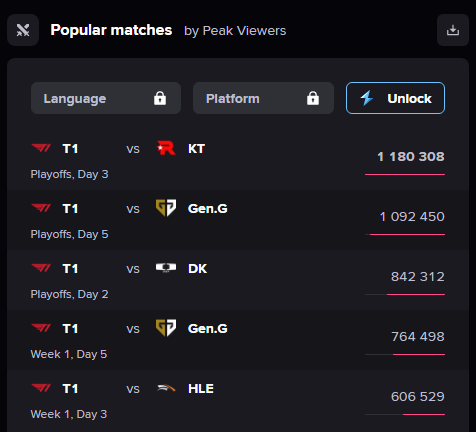Click the Unlock button

(x=395, y=98)
